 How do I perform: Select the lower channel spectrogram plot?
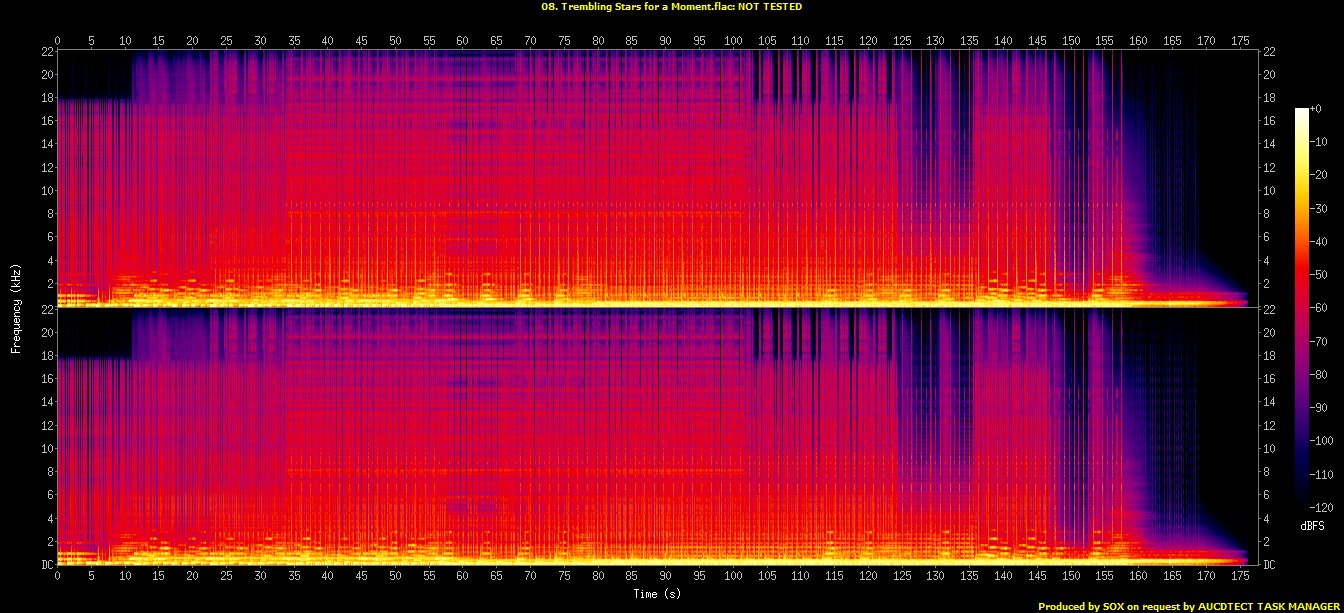click(657, 436)
